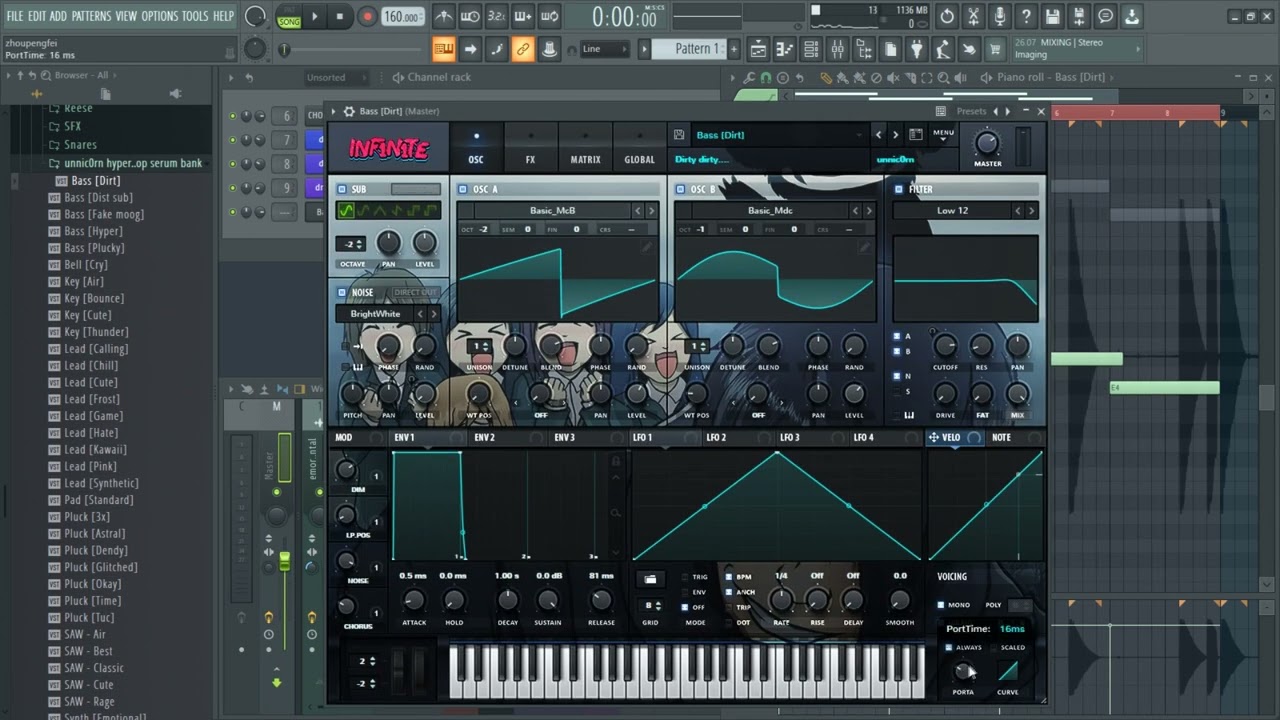Viewport: 1280px width, 720px height.
Task: Select the ENV 2 tab
Action: click(x=484, y=437)
